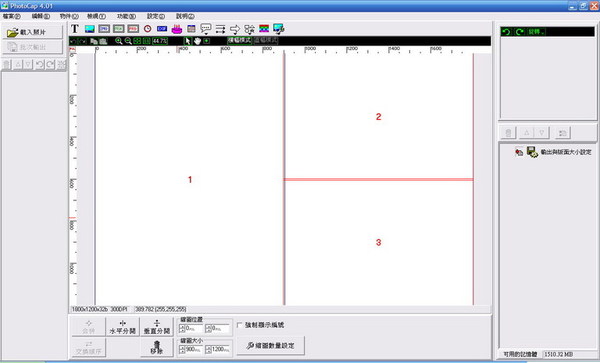
Task: Click the 載入照片 load photo button
Action: point(32,32)
